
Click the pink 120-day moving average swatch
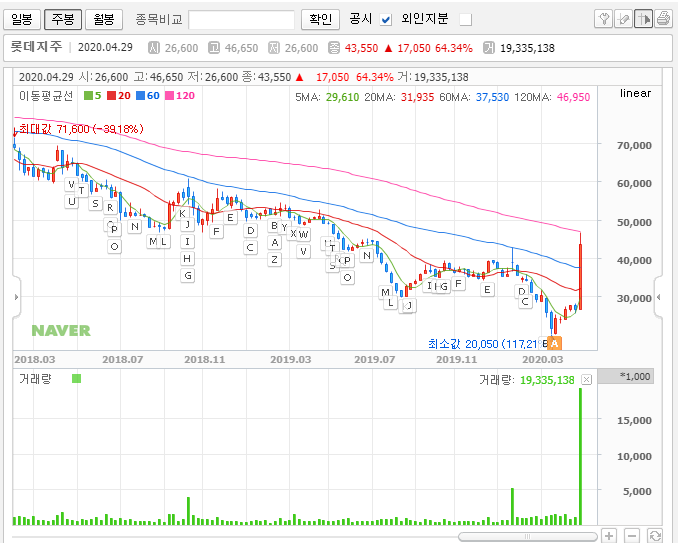click(169, 95)
